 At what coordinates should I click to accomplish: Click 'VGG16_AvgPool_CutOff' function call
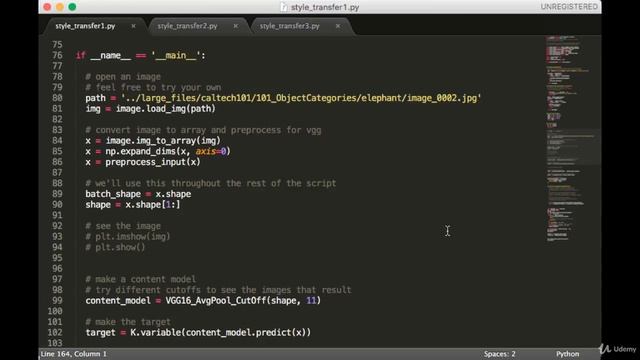[x=216, y=301]
